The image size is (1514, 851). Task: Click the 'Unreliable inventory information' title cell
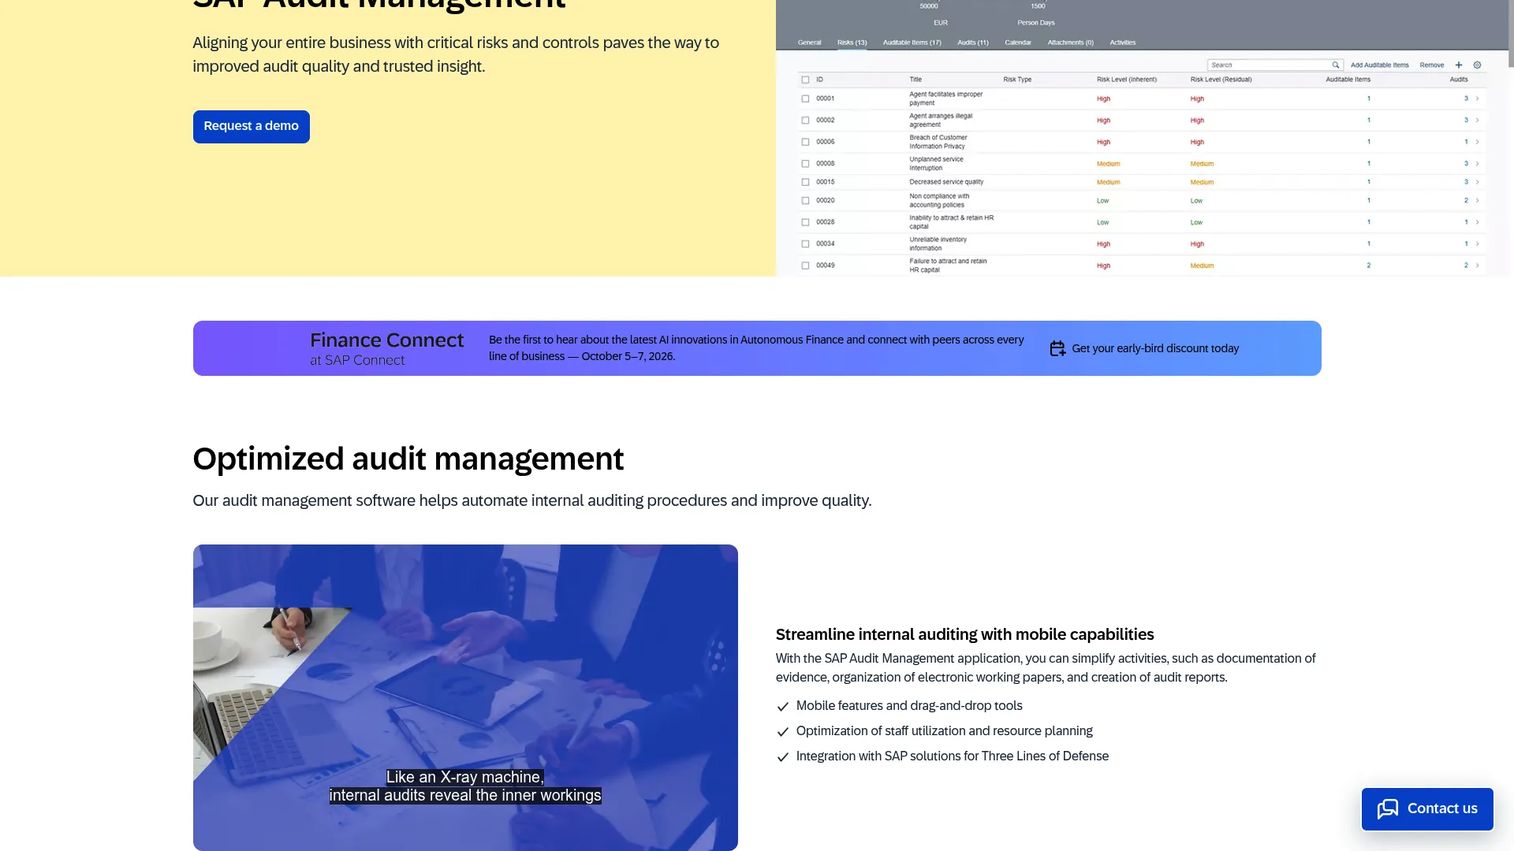tap(938, 244)
